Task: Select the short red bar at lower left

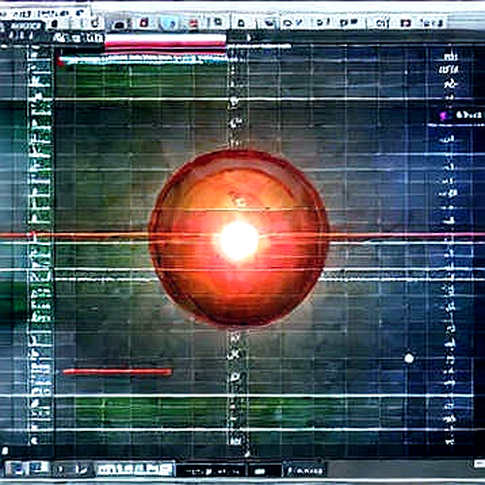Action: pos(117,371)
